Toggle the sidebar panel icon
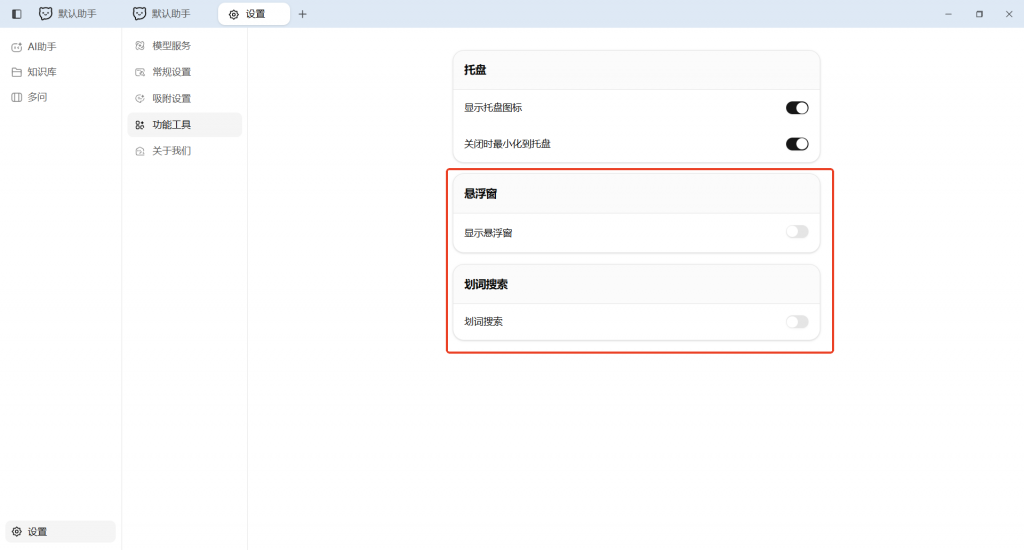Image resolution: width=1024 pixels, height=550 pixels. point(17,14)
